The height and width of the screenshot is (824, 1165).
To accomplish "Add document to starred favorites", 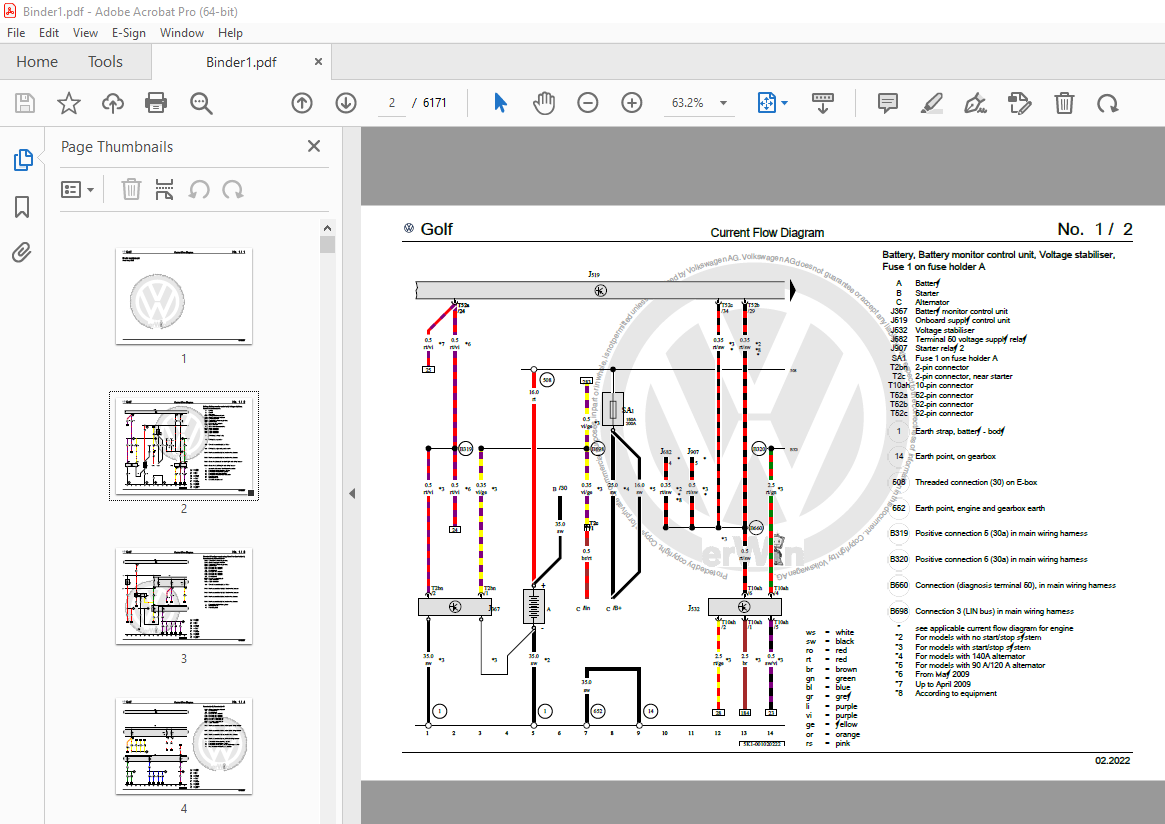I will 69,103.
